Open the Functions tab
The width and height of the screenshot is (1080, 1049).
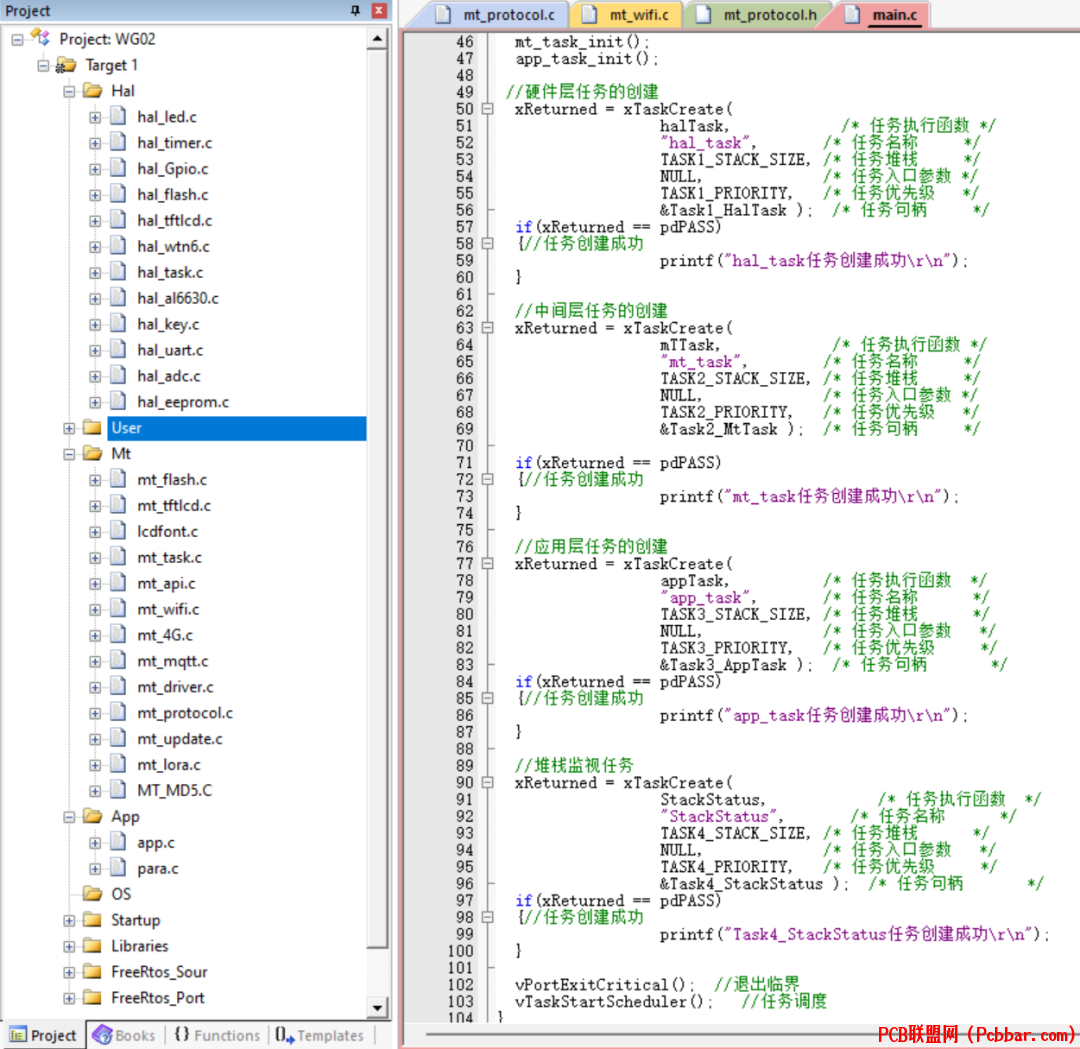pos(217,1035)
